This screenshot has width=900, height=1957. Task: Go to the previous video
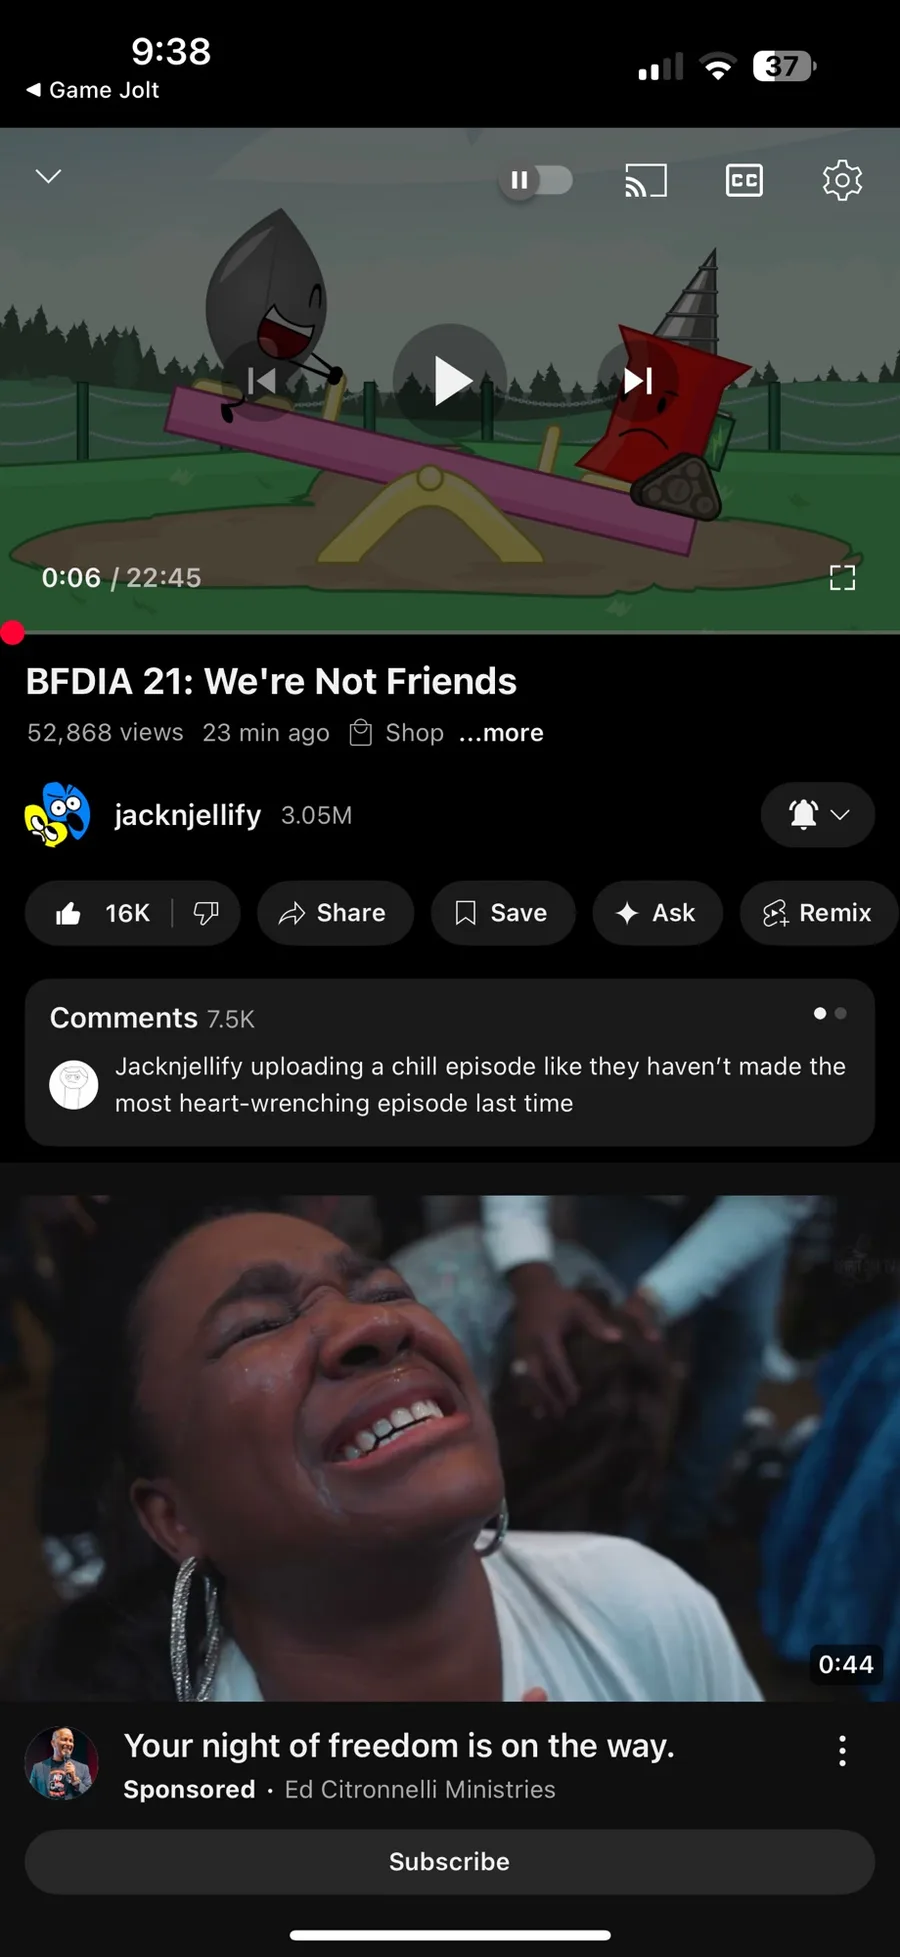(262, 380)
